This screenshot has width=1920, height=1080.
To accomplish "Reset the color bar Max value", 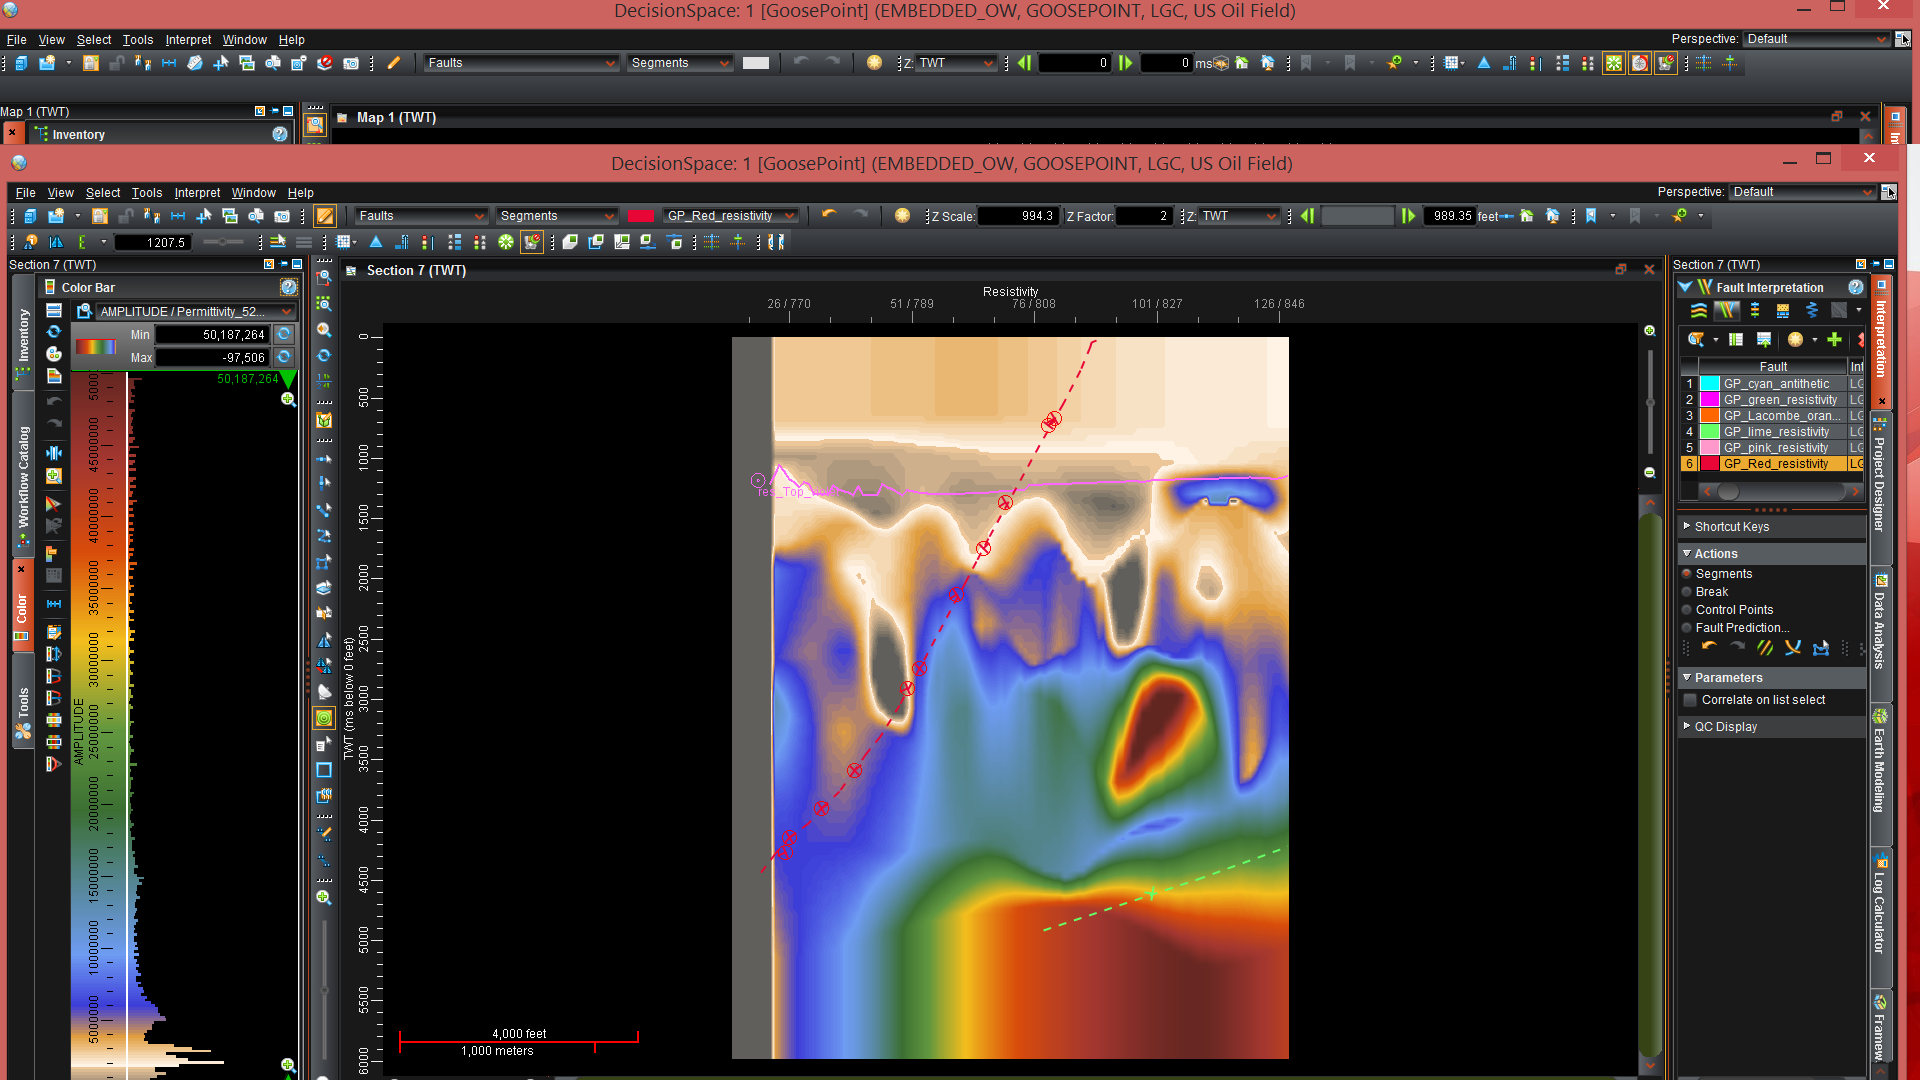I will (x=284, y=357).
